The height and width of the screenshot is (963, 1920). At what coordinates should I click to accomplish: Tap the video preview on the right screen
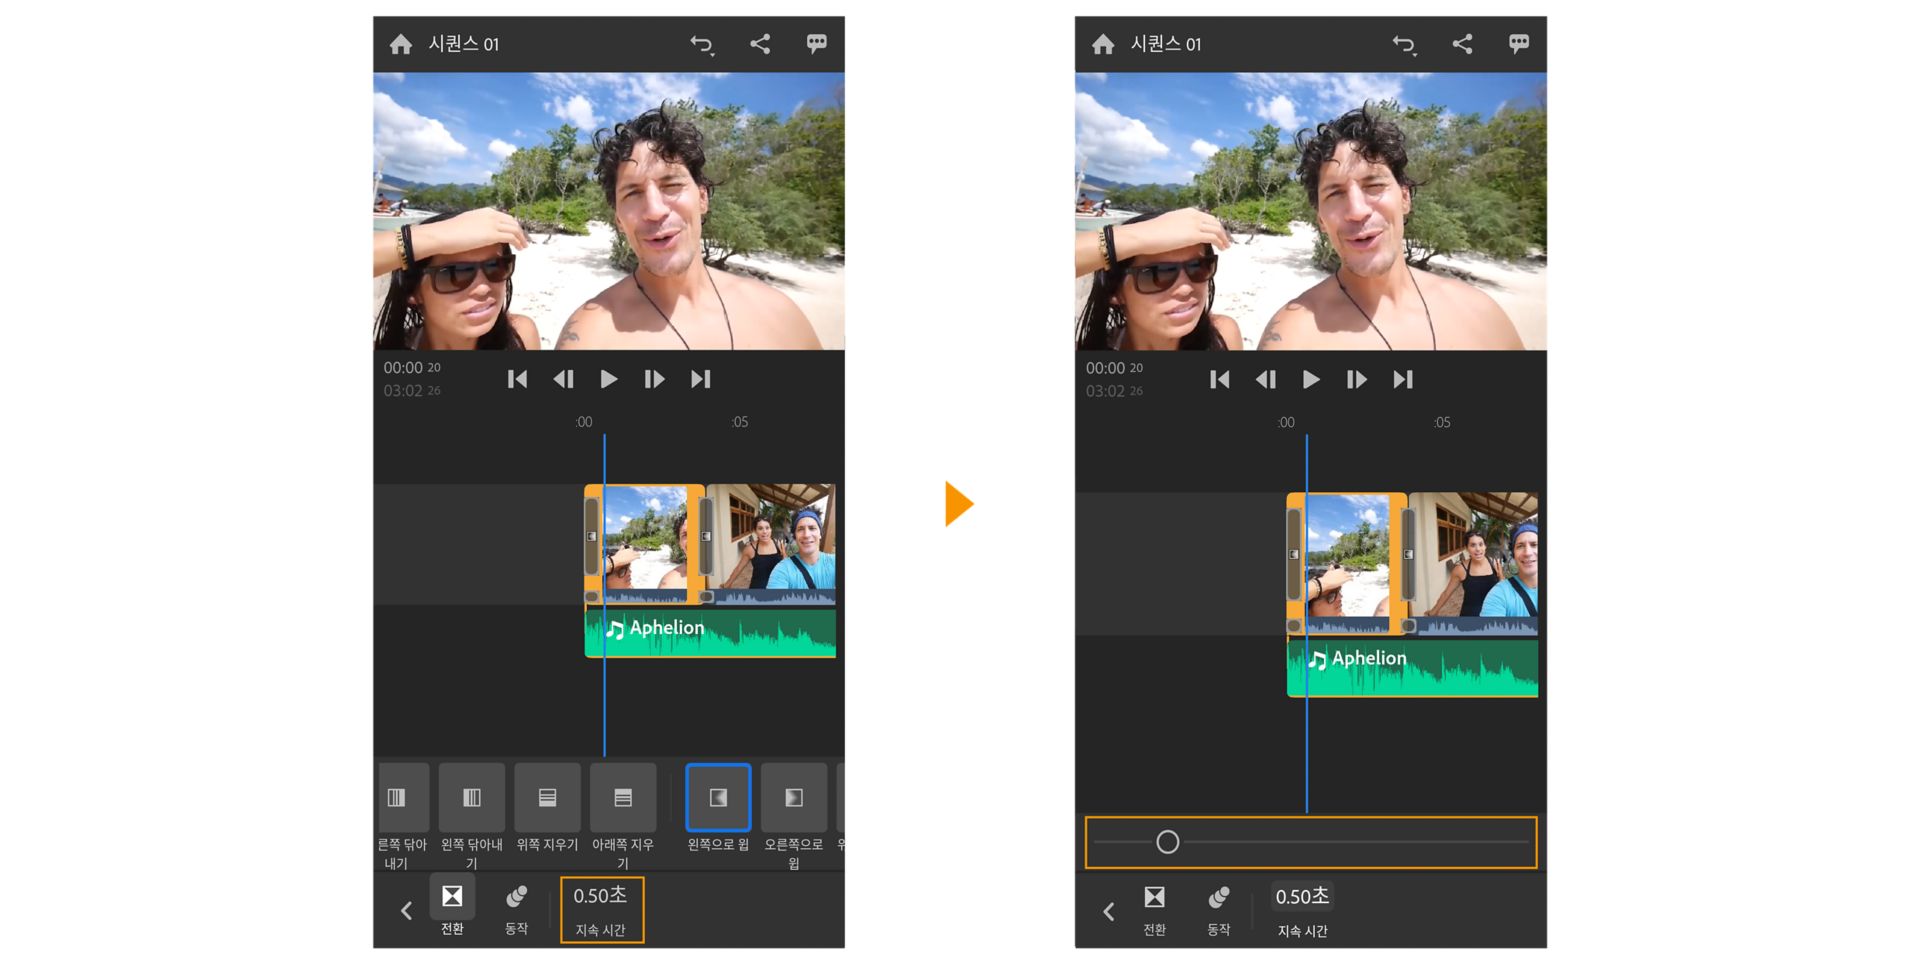(x=1311, y=211)
